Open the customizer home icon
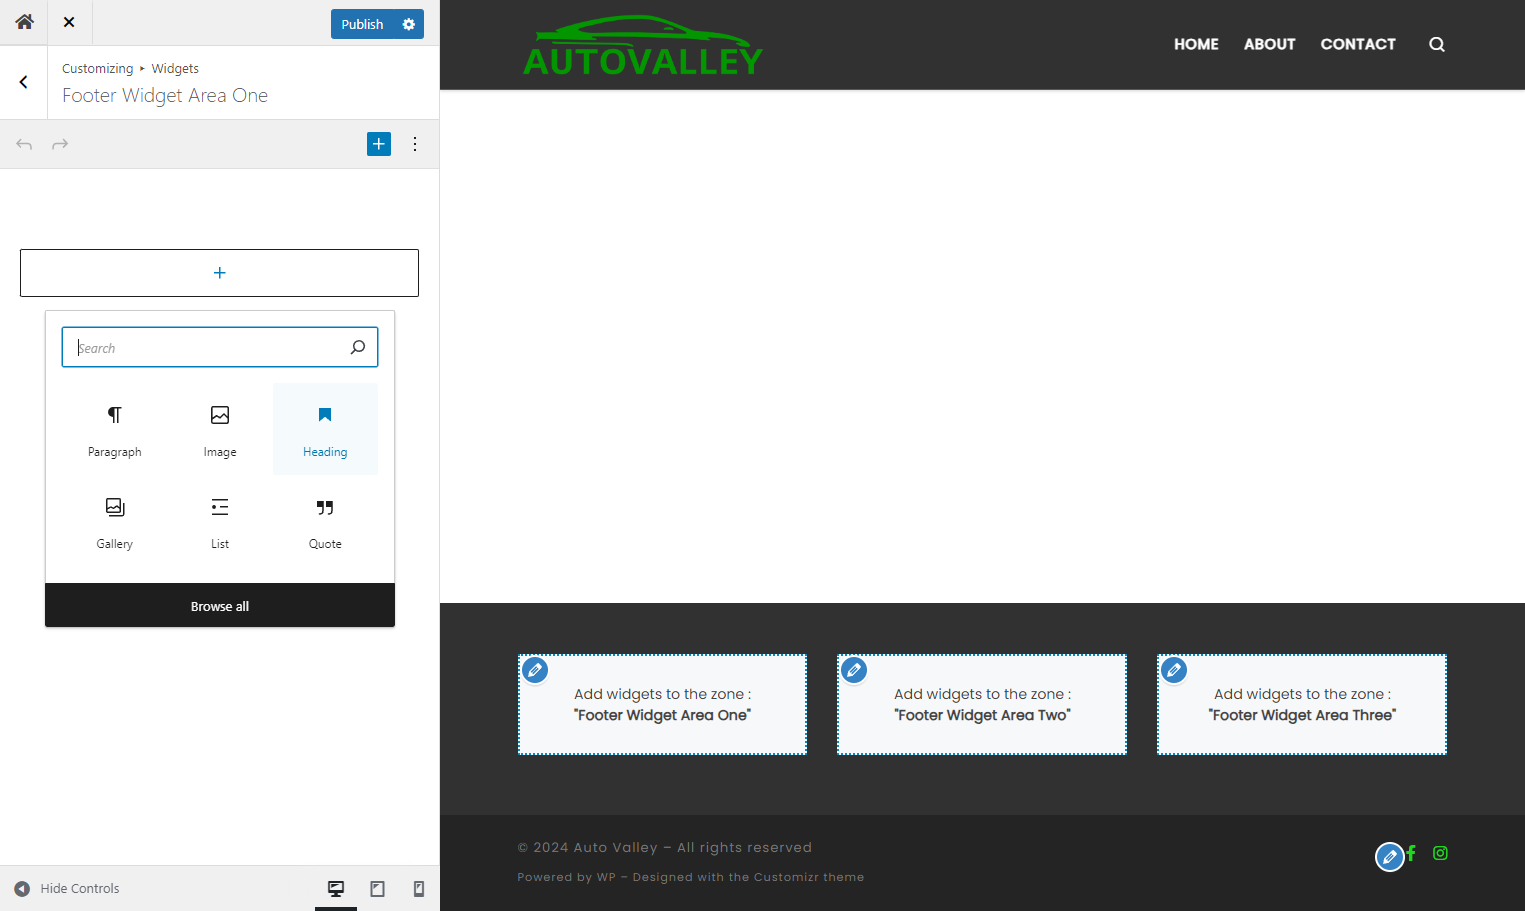Image resolution: width=1525 pixels, height=911 pixels. click(24, 22)
